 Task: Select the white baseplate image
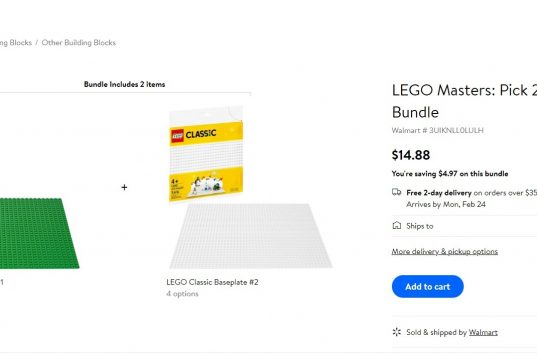[251, 236]
